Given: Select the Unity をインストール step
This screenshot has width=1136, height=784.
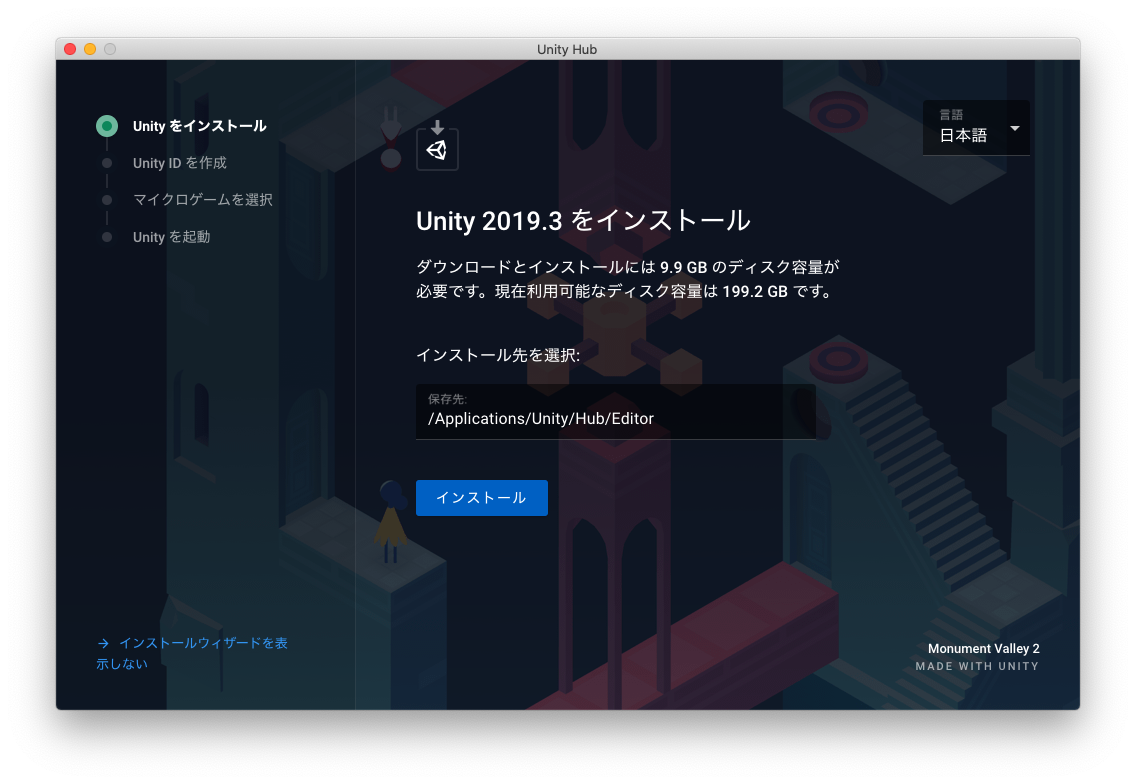Looking at the screenshot, I should point(199,126).
